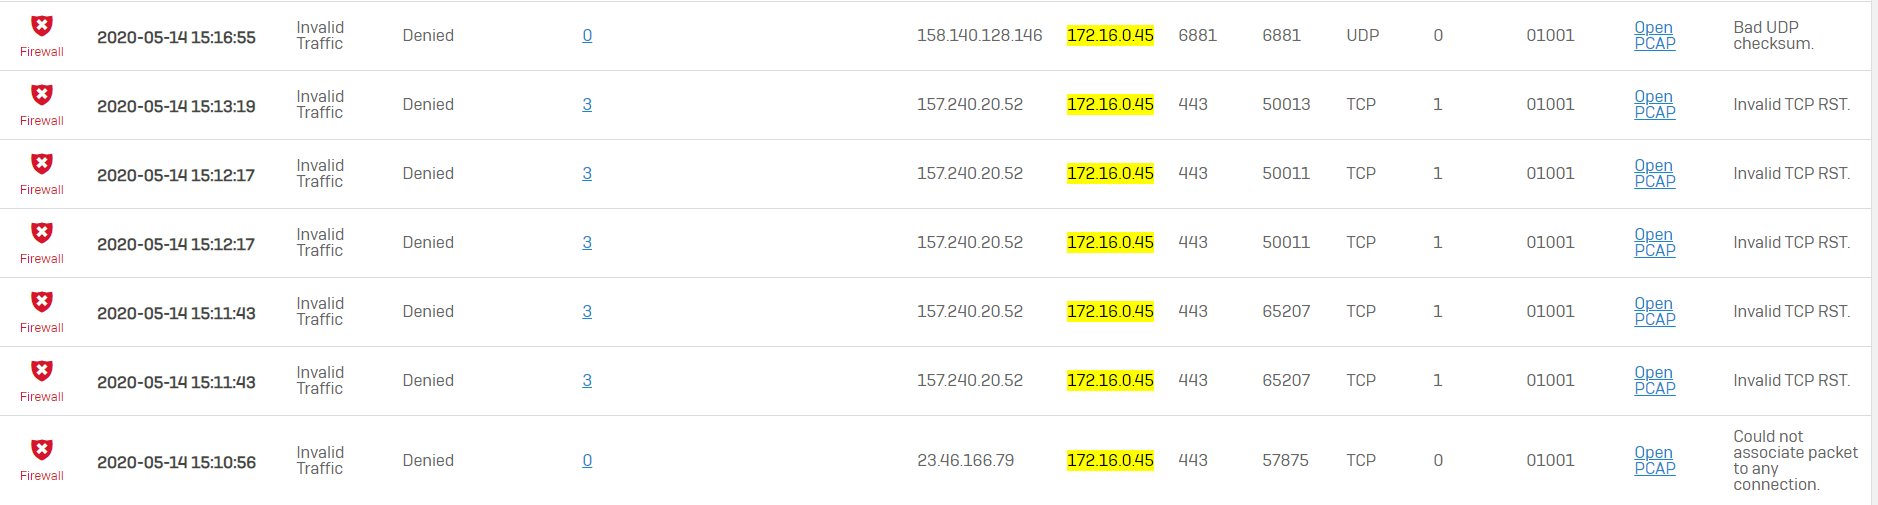Viewport: 1878px width, 505px height.
Task: Click the Firewall shield icon for 15:13:19 entry
Action: [42, 95]
